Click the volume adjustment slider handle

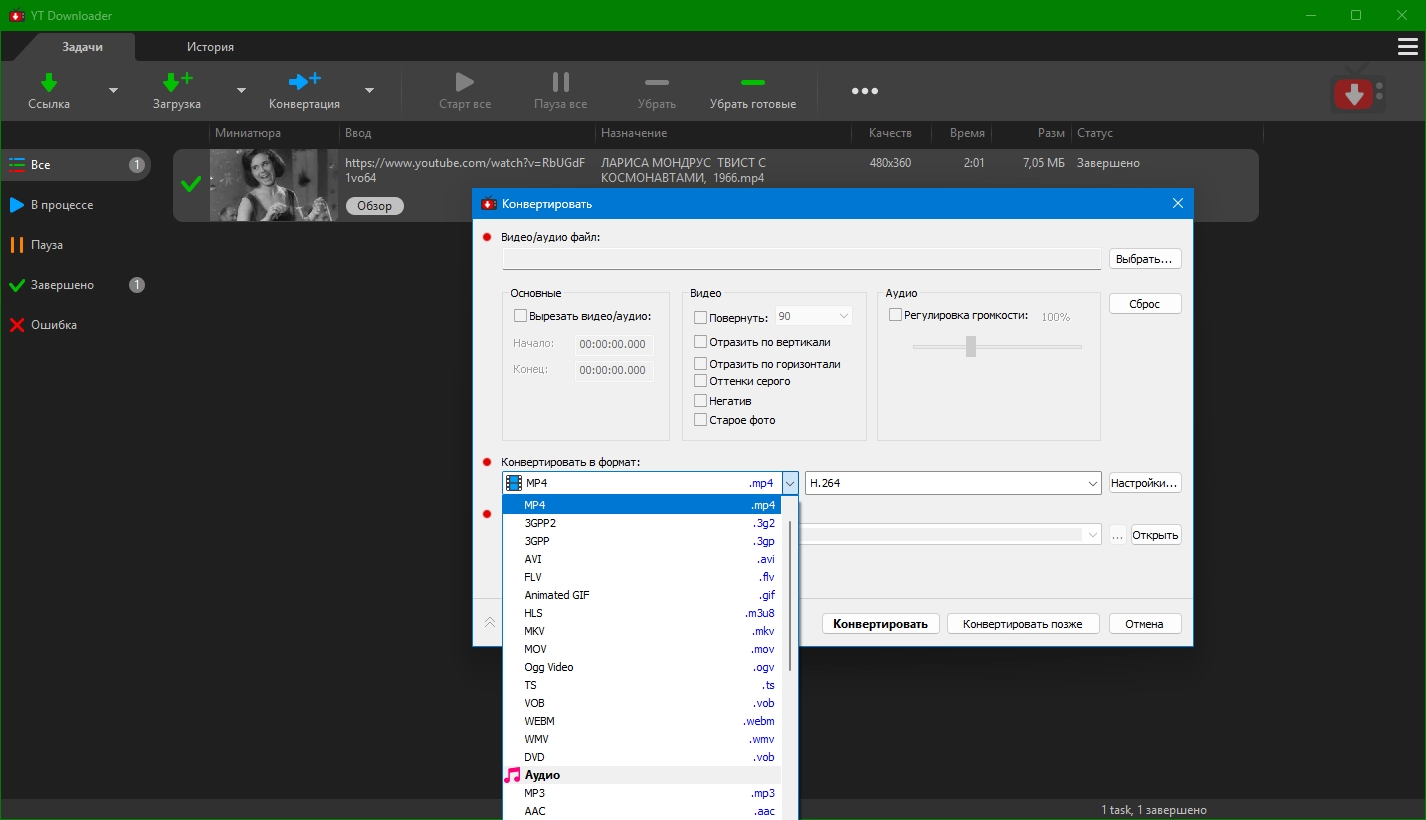(970, 346)
